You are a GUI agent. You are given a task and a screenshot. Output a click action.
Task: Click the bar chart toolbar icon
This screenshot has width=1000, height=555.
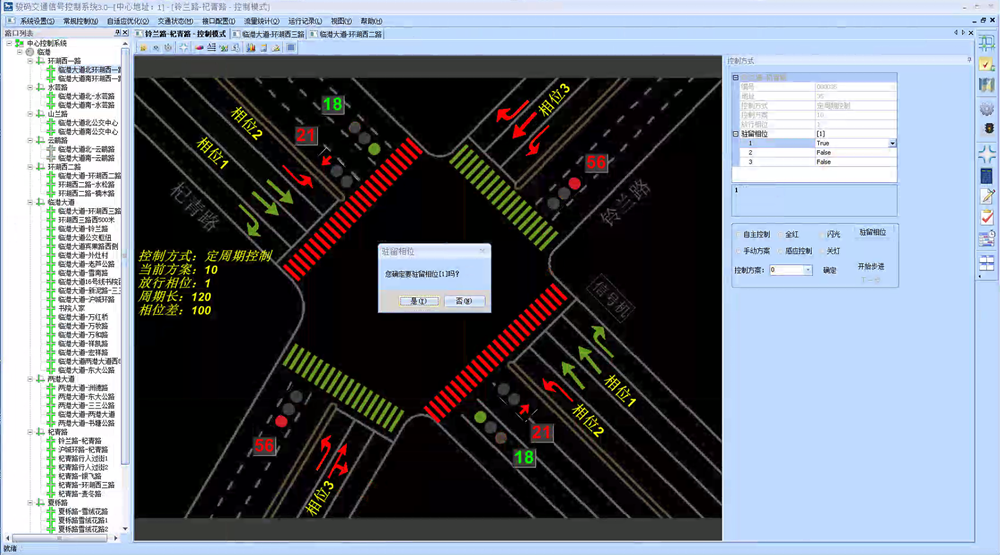click(250, 48)
